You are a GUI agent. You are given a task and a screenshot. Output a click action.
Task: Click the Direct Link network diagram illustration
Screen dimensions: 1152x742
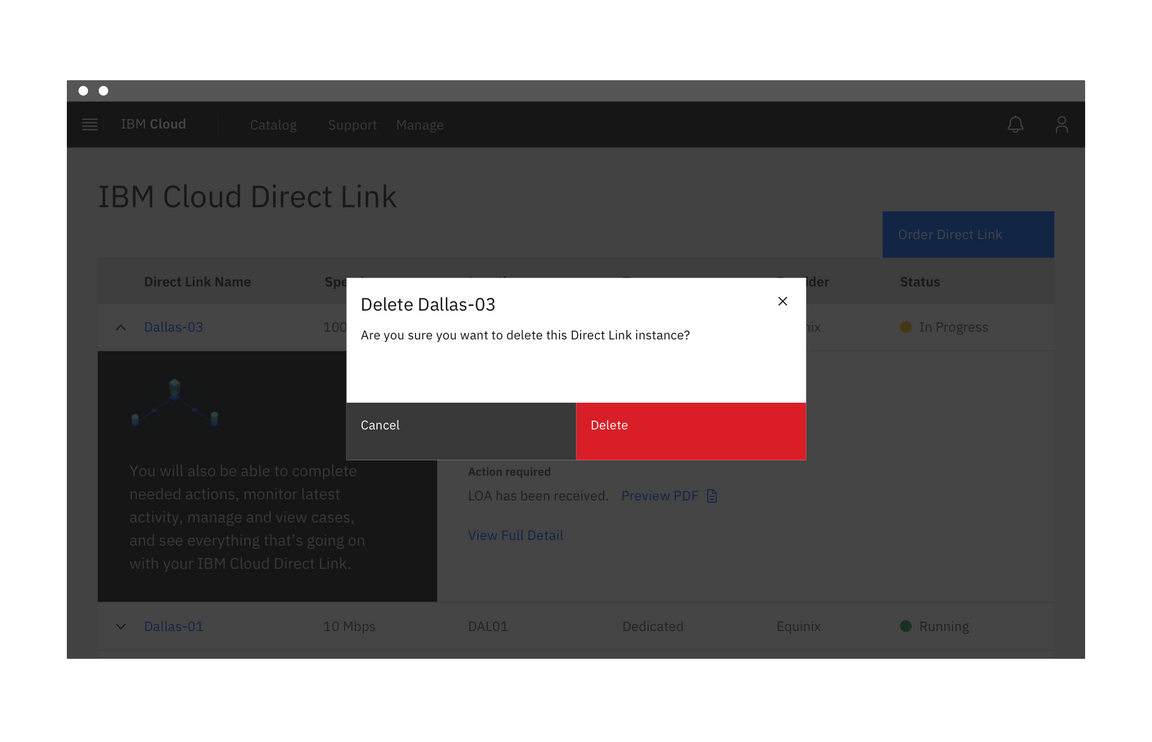coord(175,402)
